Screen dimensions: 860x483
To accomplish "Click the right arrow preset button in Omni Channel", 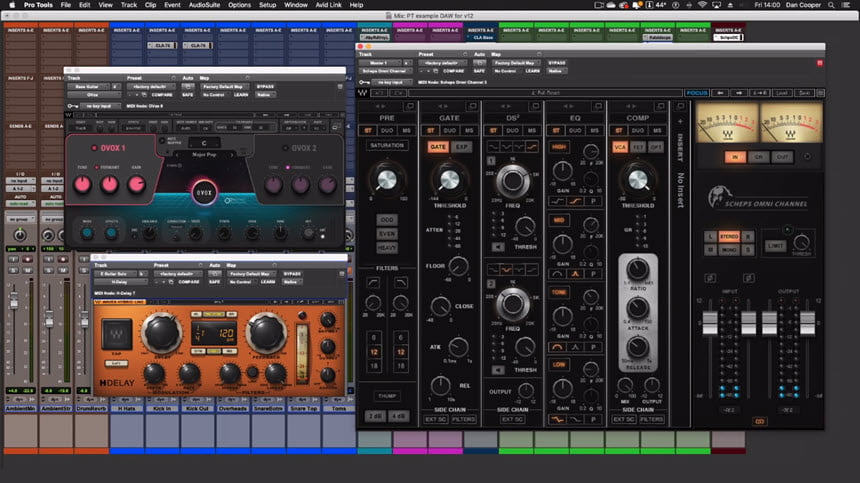I will pos(739,93).
